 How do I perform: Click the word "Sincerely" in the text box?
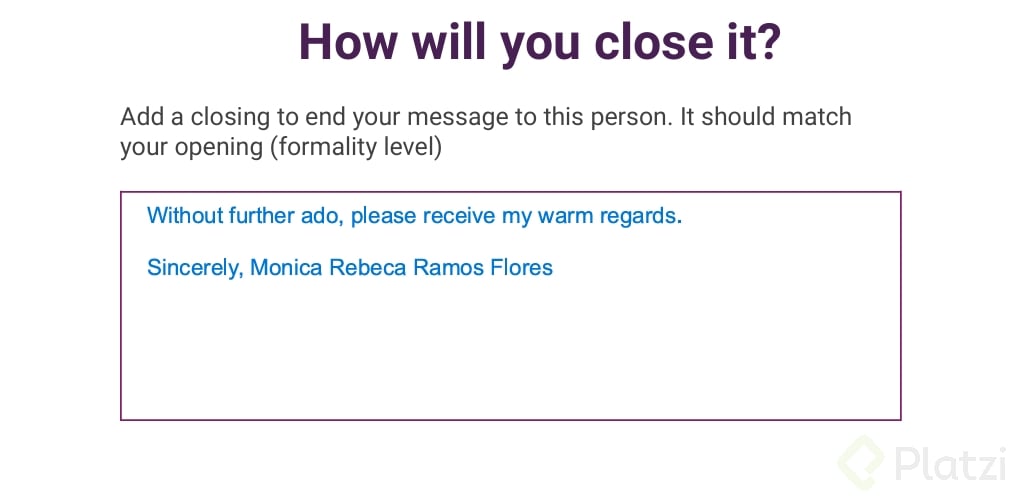pyautogui.click(x=193, y=267)
